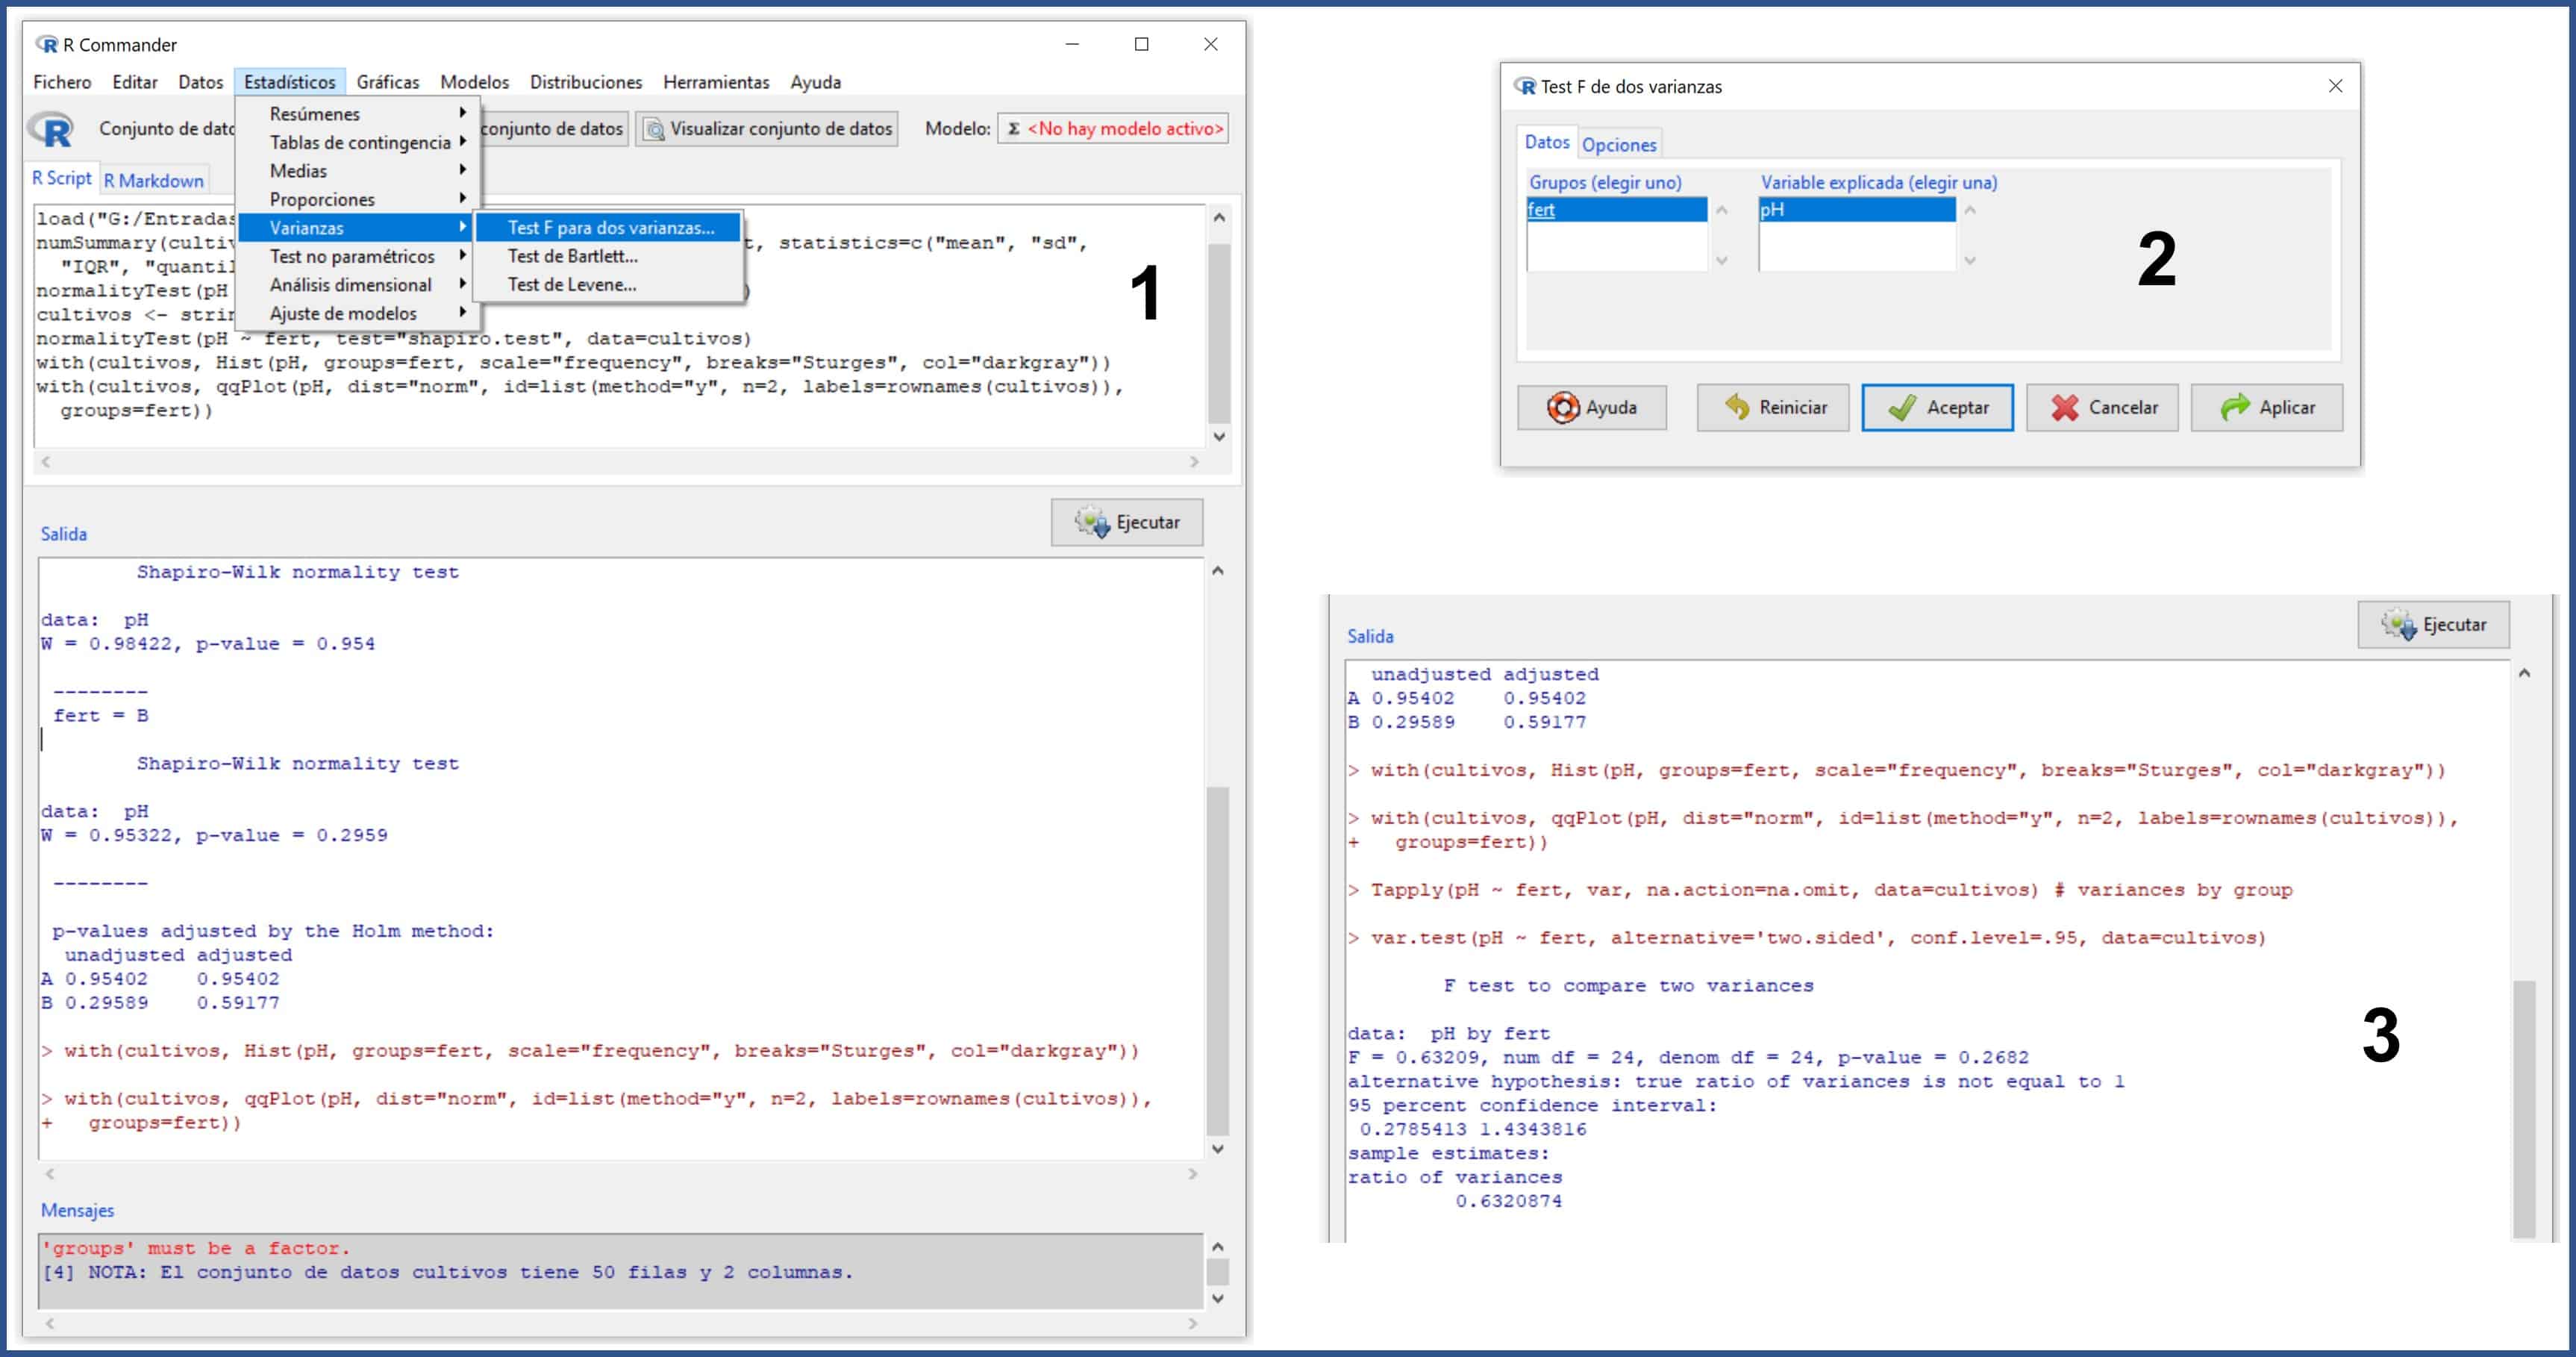Select Test F para dos varianzas
Viewport: 2576px width, 1357px height.
point(610,228)
